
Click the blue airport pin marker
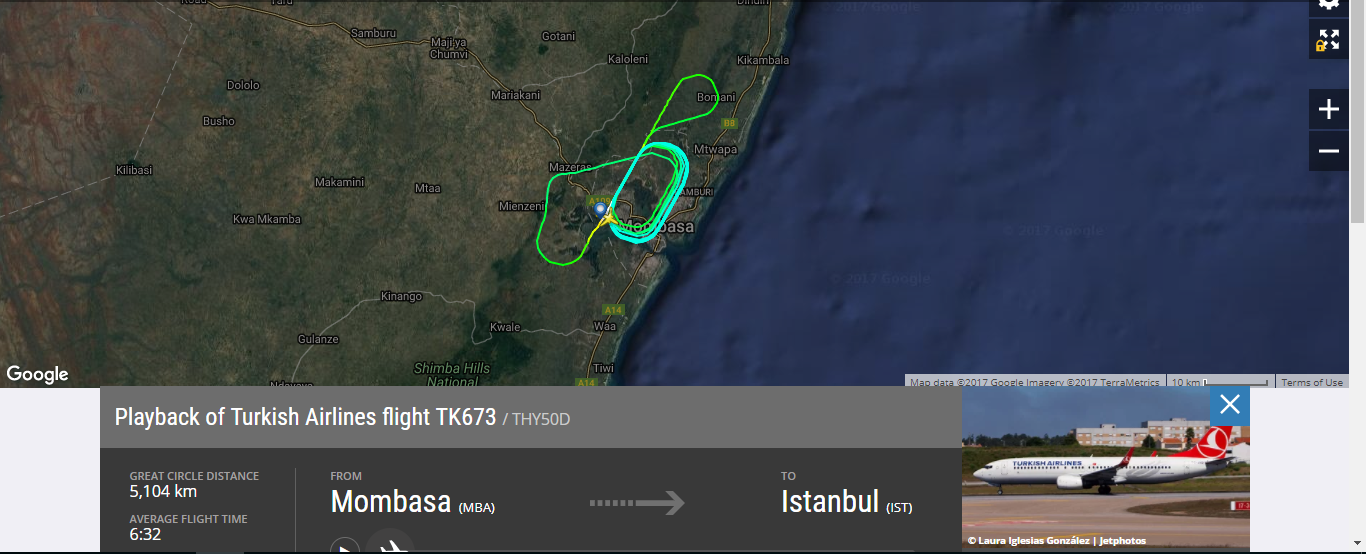tap(600, 210)
